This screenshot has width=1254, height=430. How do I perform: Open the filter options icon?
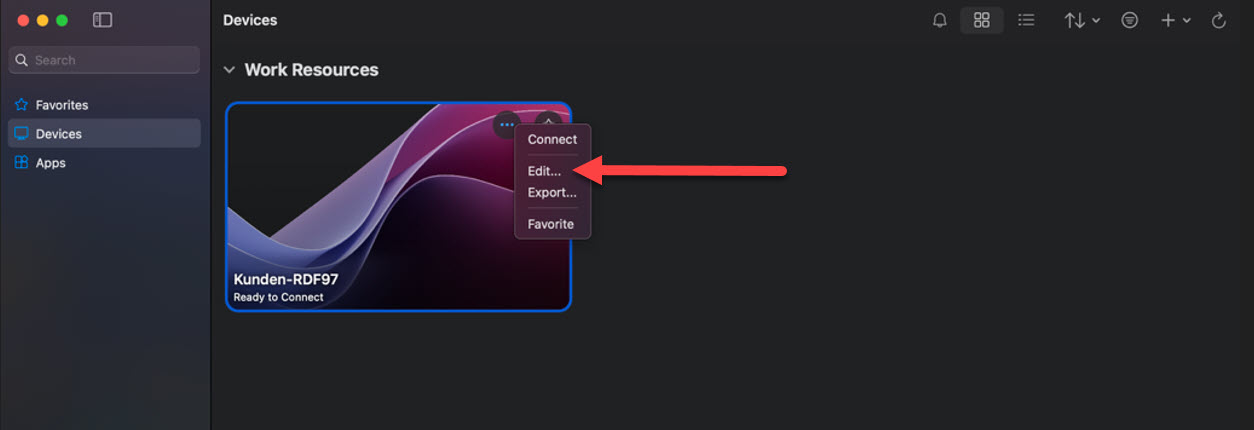point(1130,20)
